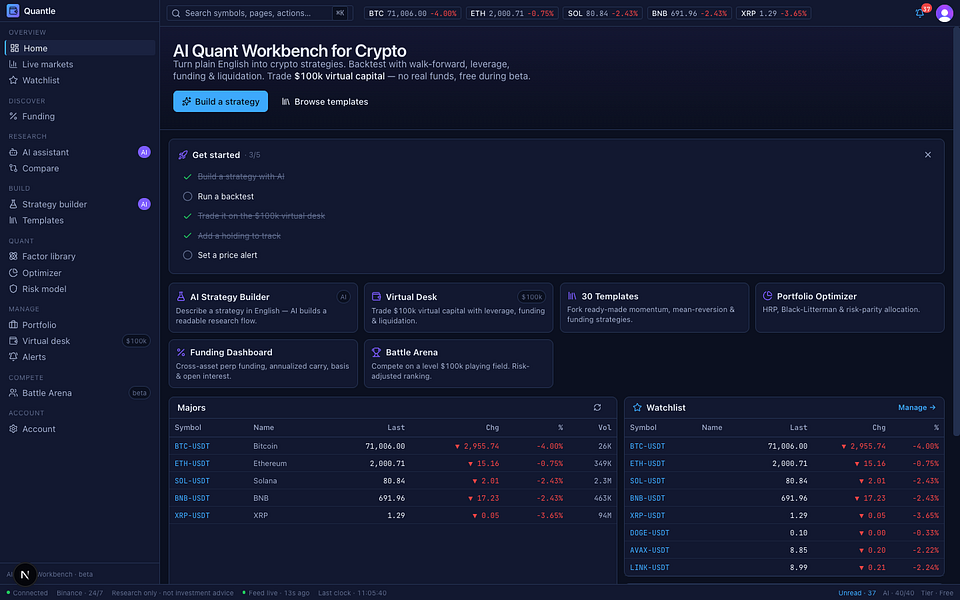
Task: Click Build a strategy button
Action: (x=220, y=102)
